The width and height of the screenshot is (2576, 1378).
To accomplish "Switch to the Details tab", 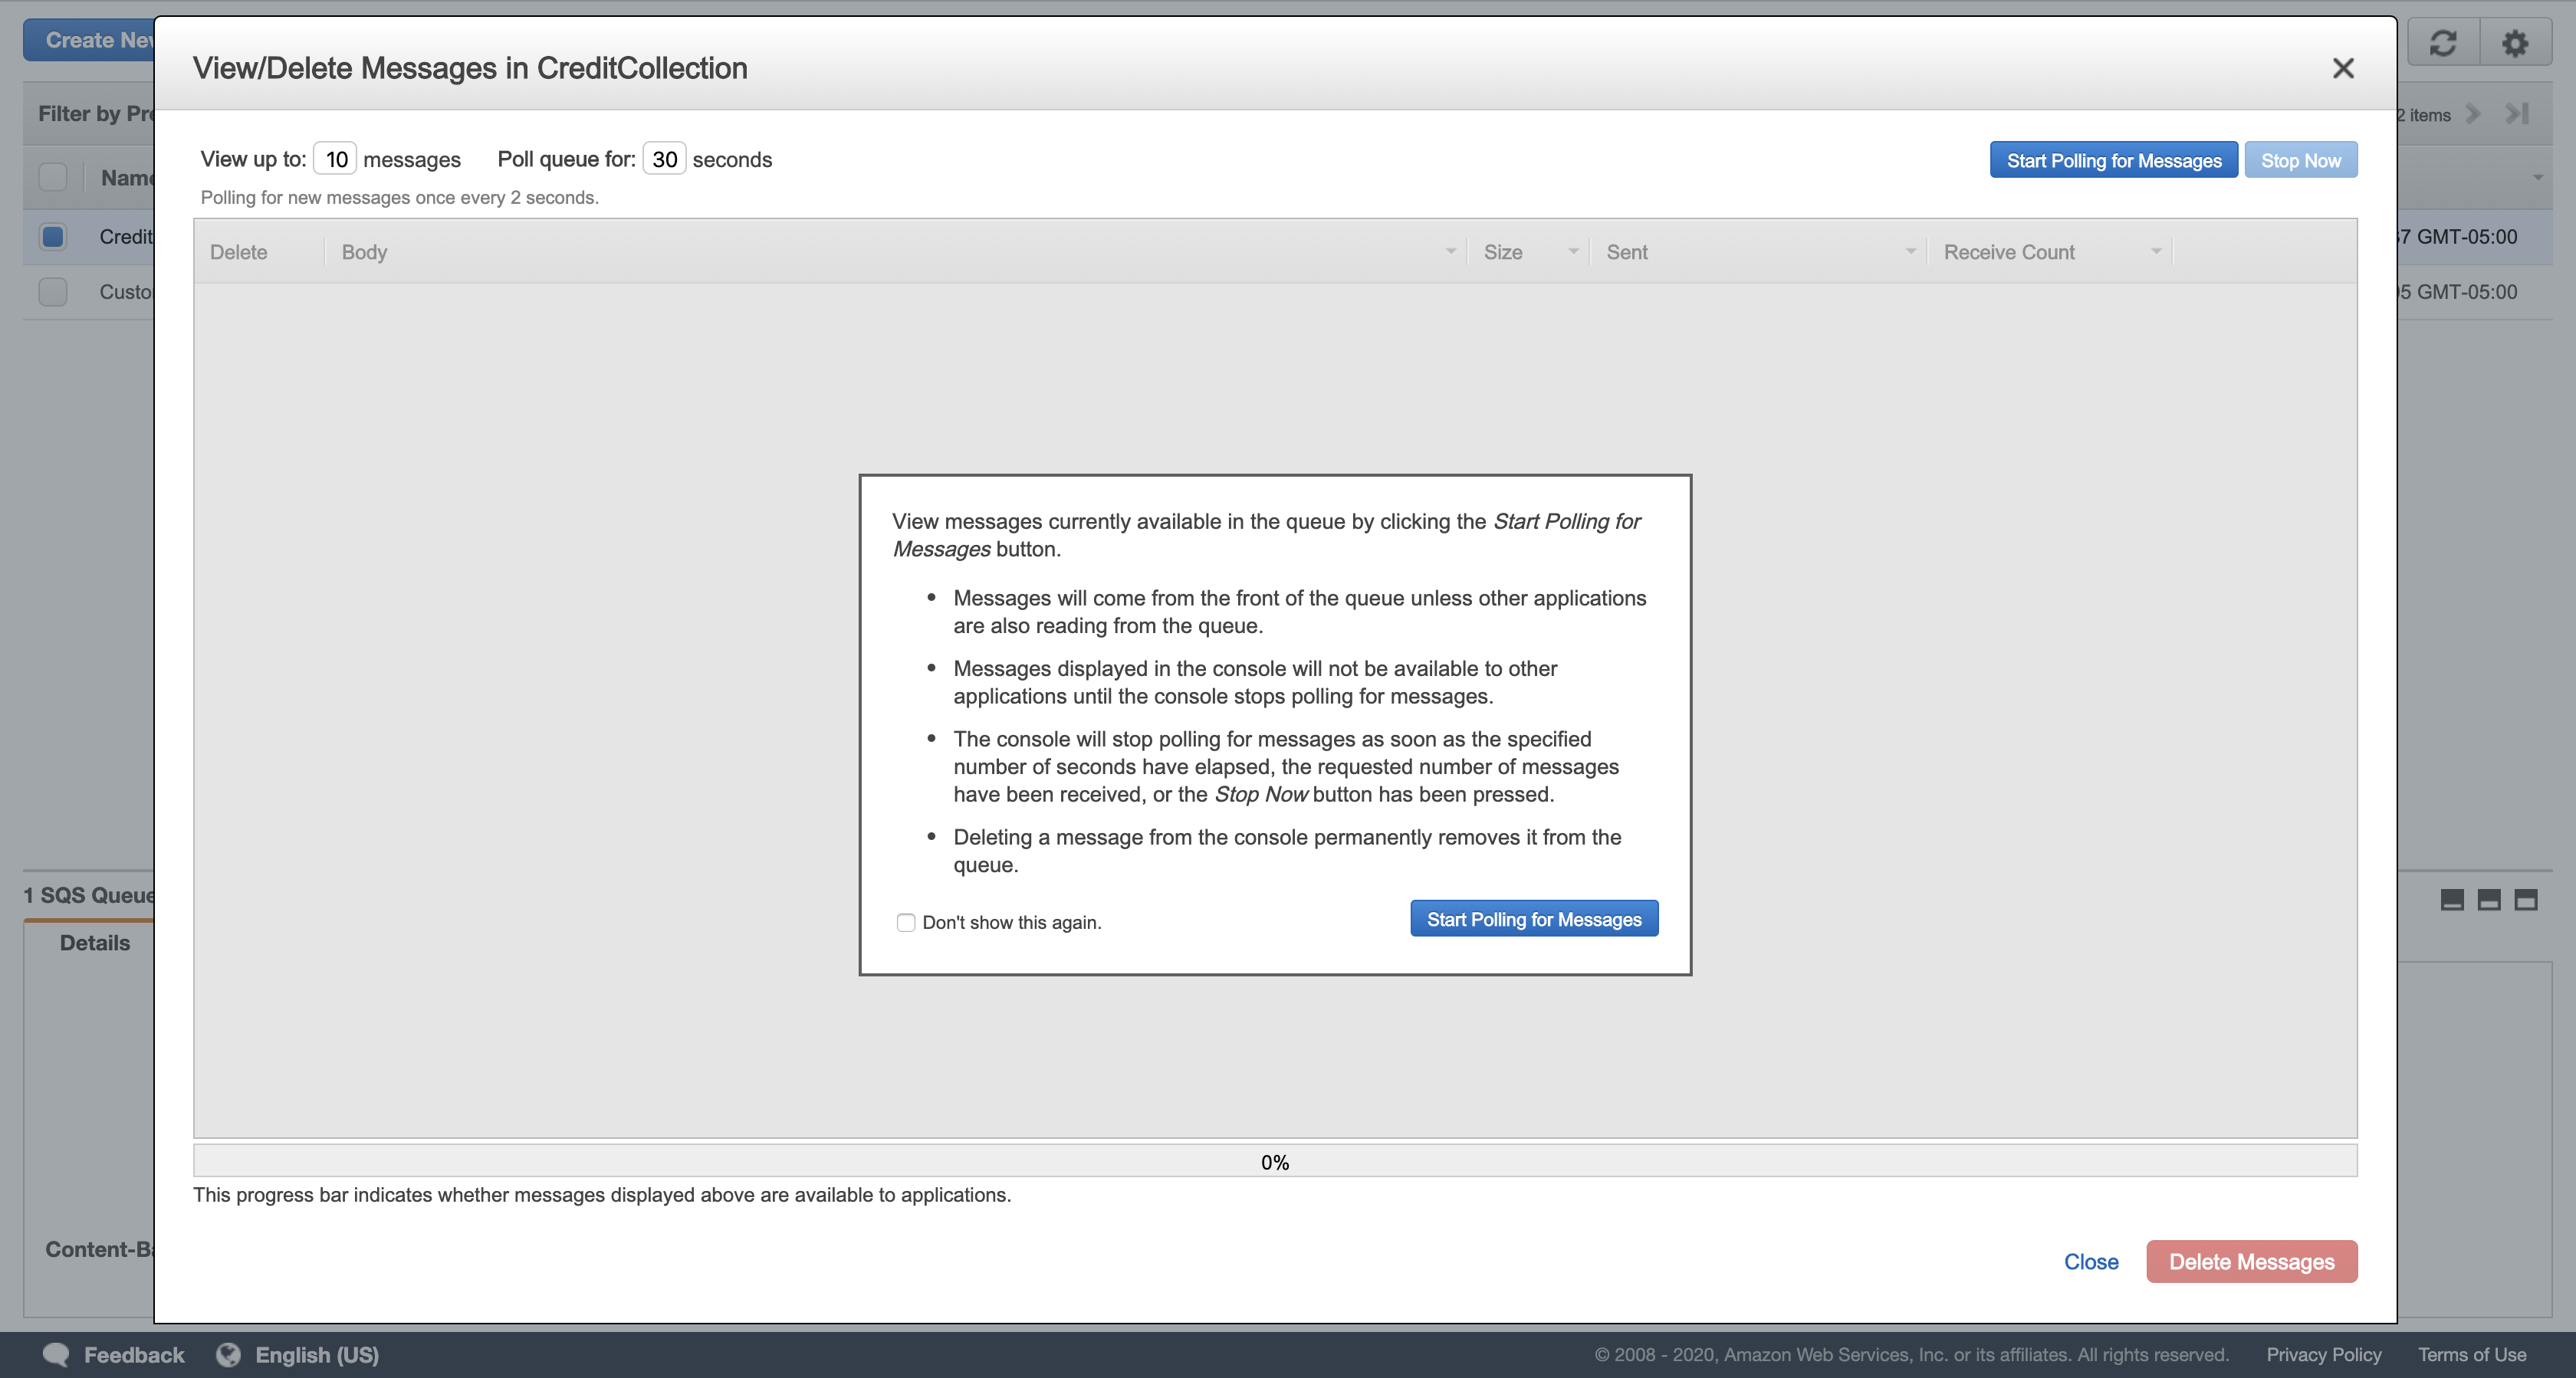I will pos(94,943).
